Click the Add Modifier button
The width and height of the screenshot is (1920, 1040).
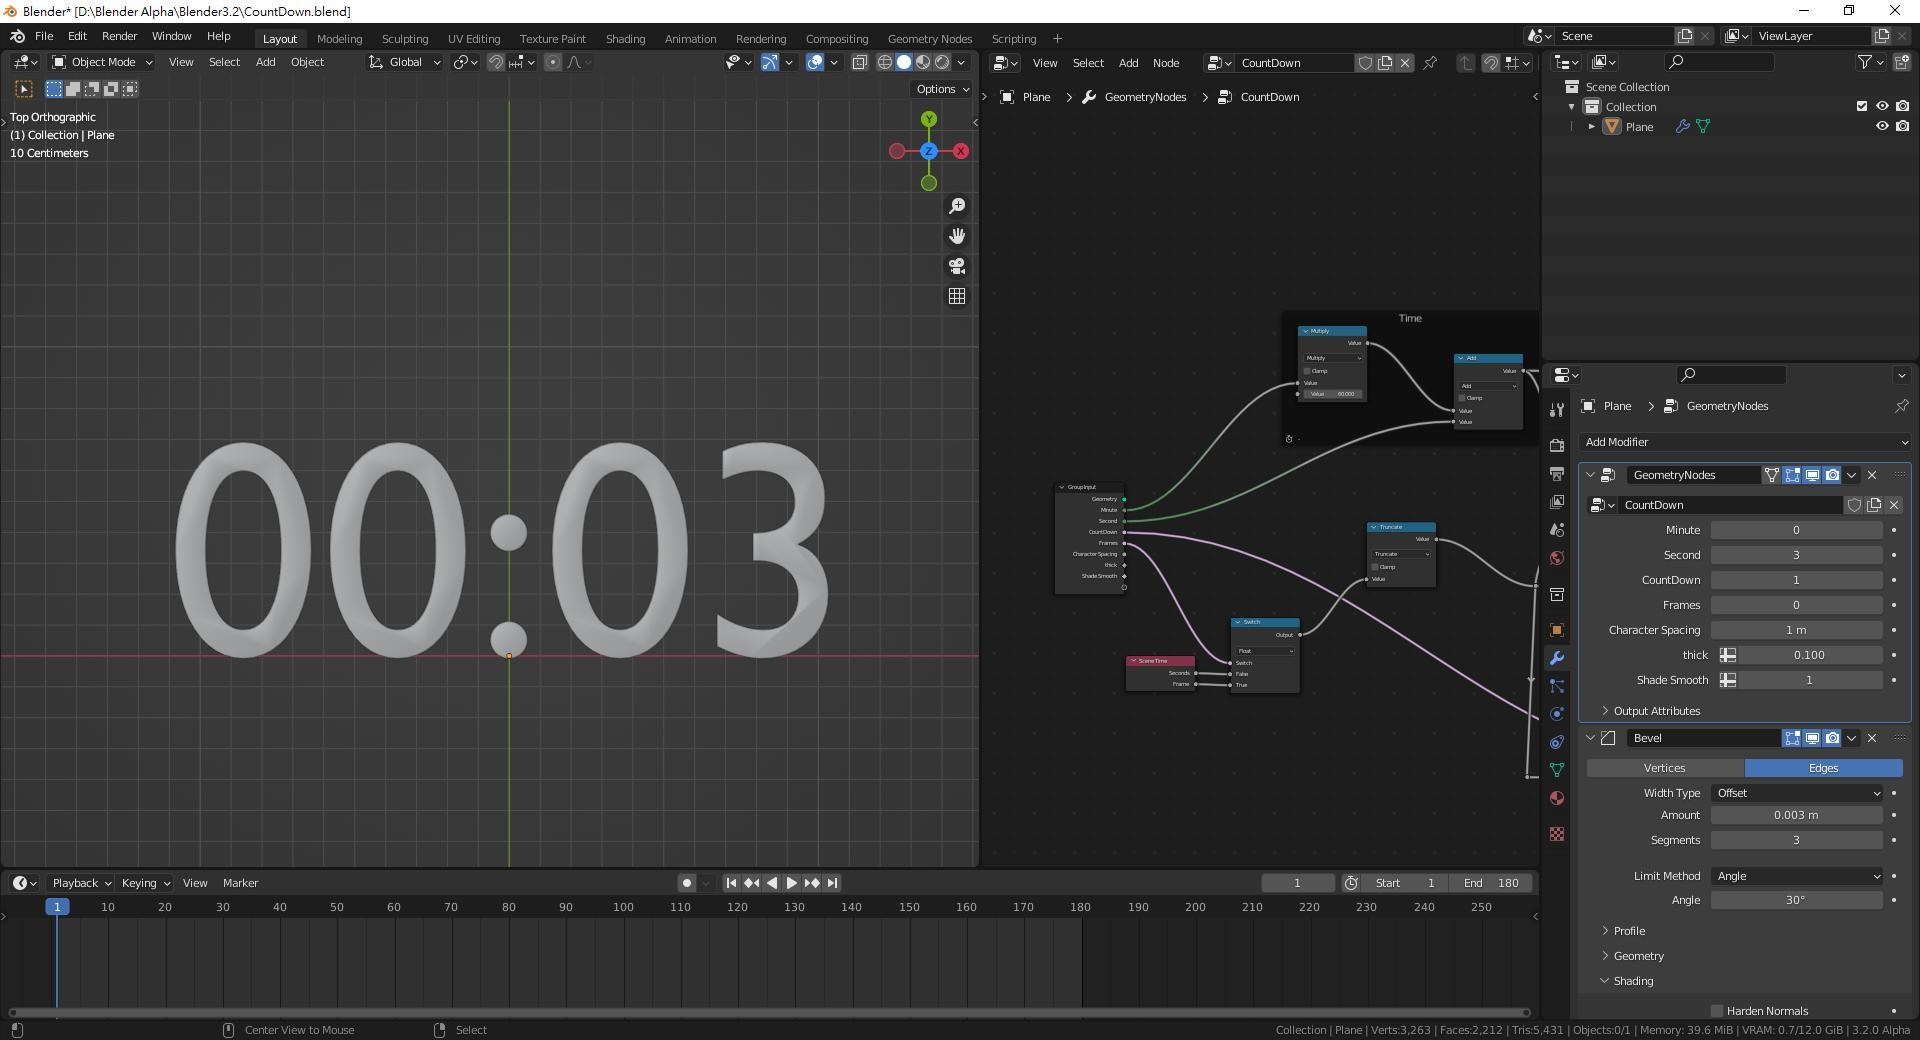click(1744, 441)
